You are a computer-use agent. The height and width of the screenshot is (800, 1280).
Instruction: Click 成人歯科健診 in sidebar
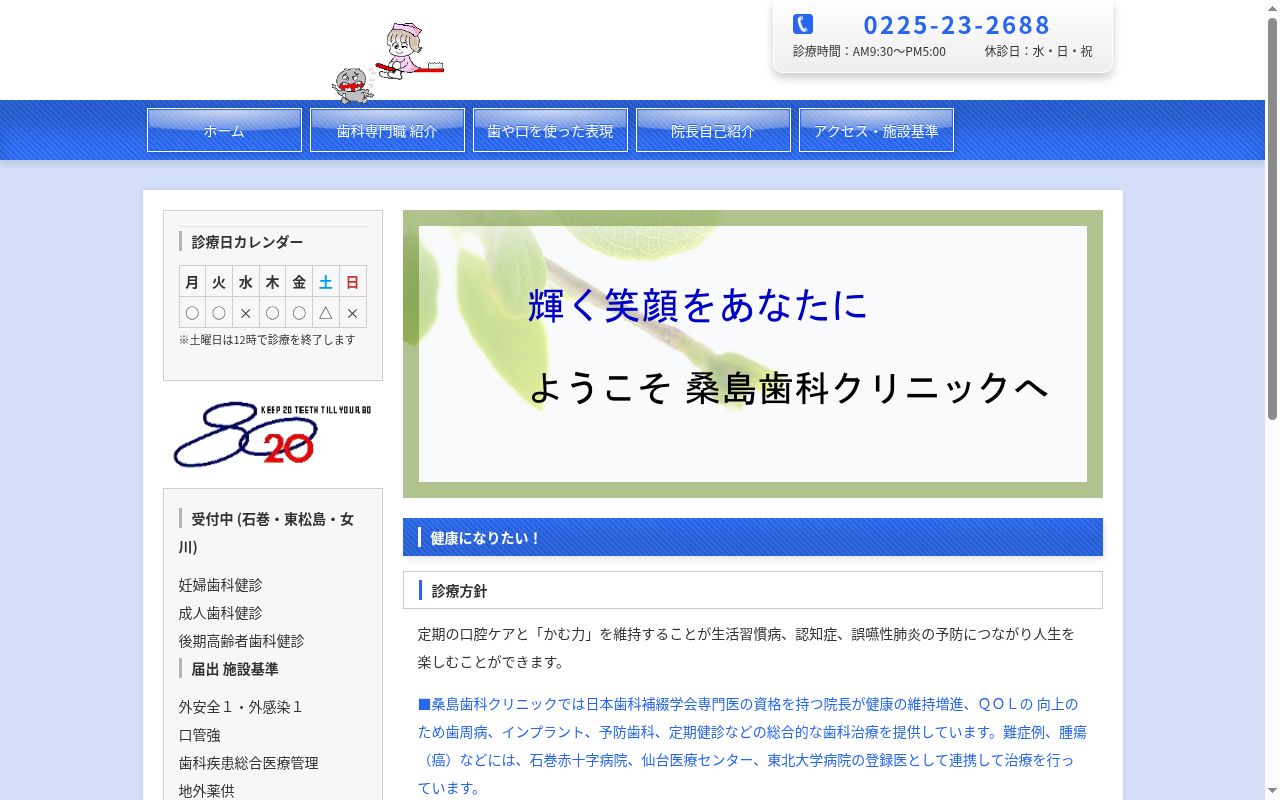pyautogui.click(x=220, y=613)
